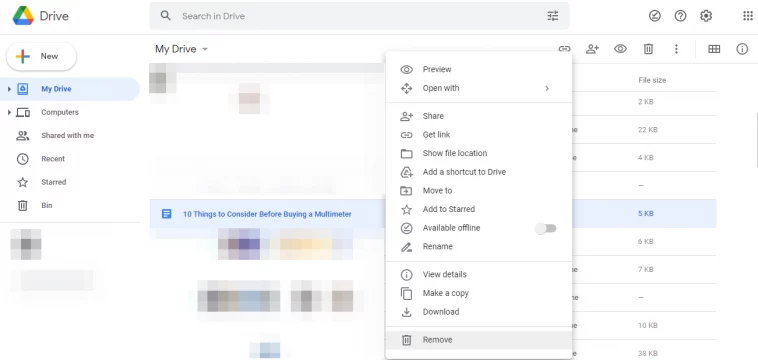
Task: Open the My Drive title dropdown arrow
Action: click(x=205, y=49)
